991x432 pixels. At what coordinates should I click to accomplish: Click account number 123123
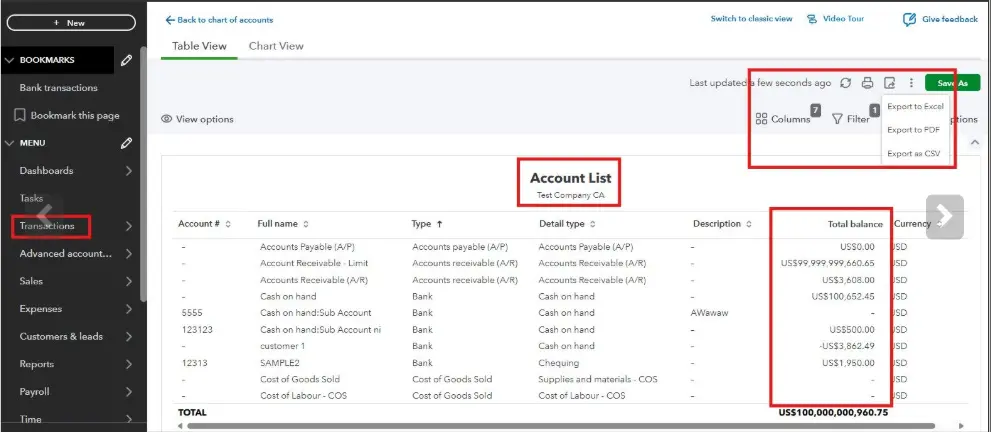coord(195,330)
